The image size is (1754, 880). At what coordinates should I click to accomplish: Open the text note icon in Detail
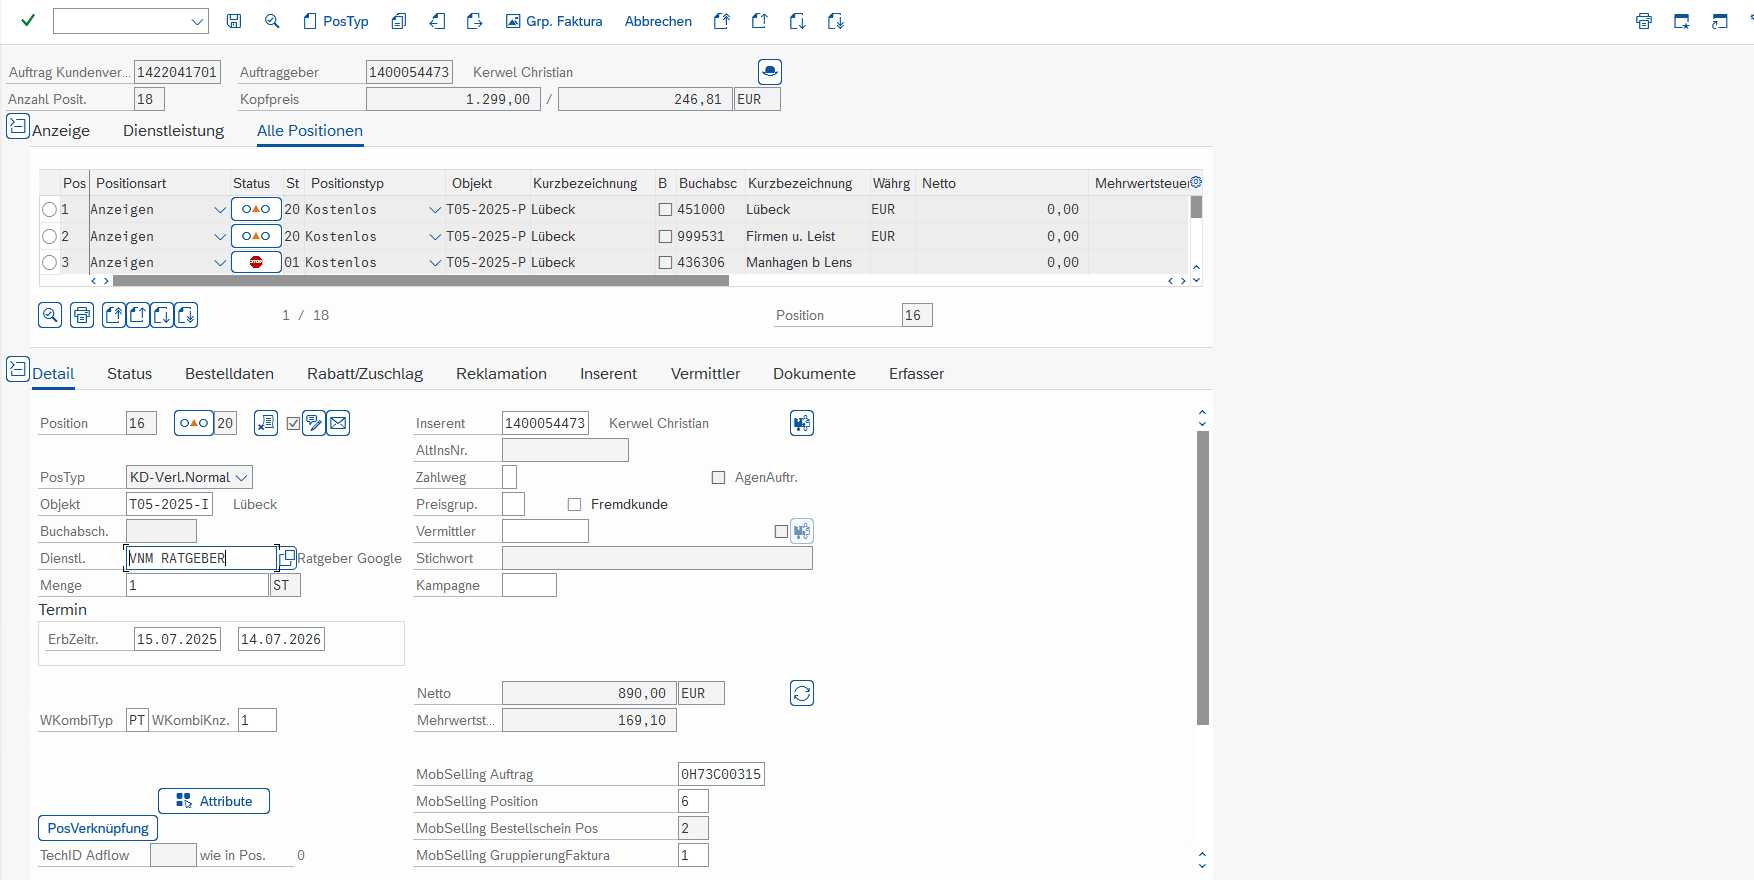[266, 423]
